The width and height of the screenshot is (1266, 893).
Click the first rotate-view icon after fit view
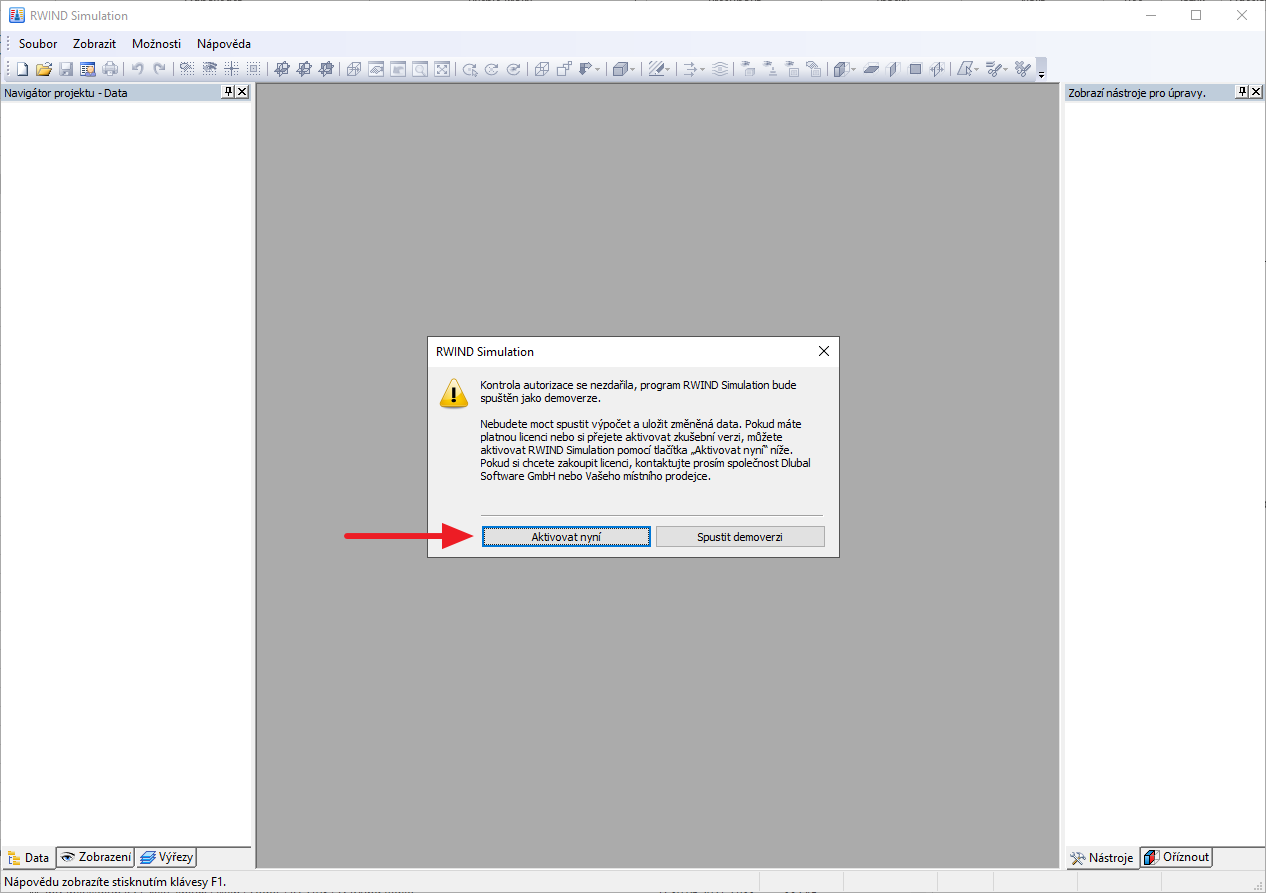pos(470,69)
